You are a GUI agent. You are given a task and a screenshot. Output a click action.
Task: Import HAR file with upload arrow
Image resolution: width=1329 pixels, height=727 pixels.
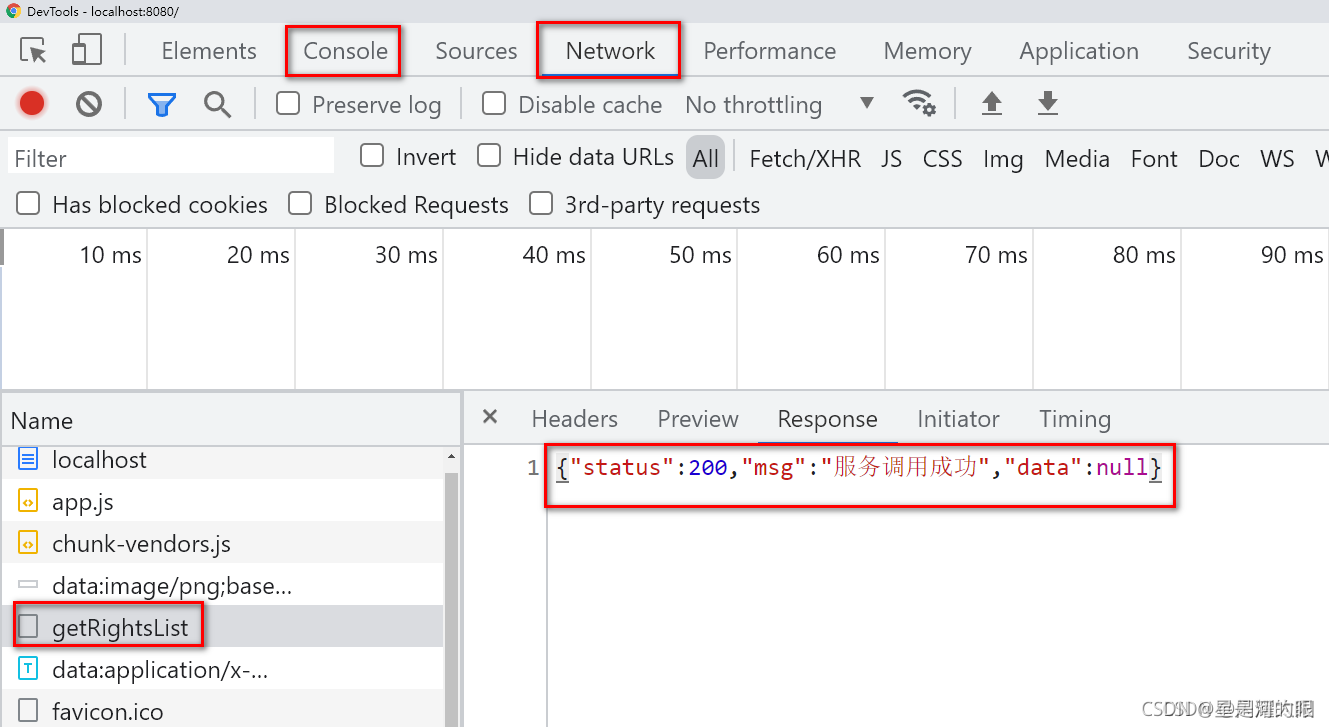pyautogui.click(x=991, y=103)
